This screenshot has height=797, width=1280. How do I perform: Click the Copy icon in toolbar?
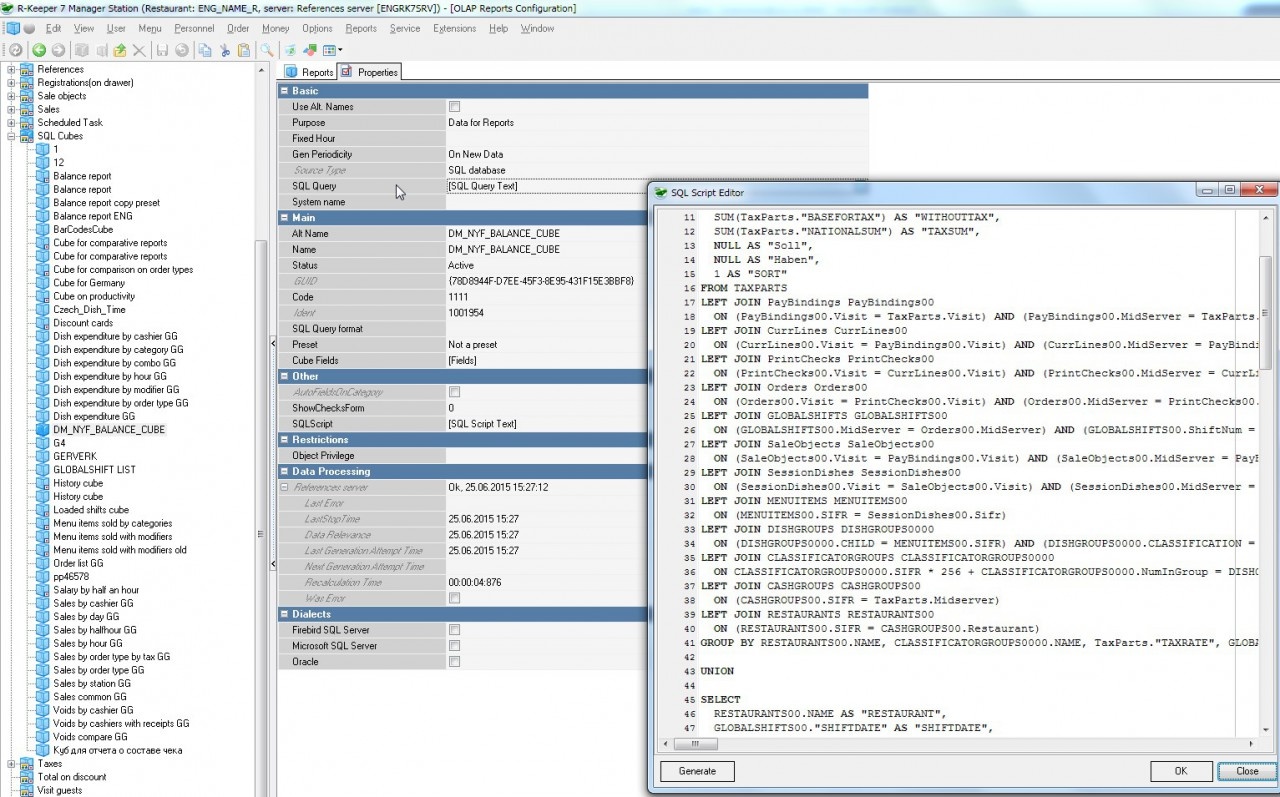pyautogui.click(x=204, y=50)
